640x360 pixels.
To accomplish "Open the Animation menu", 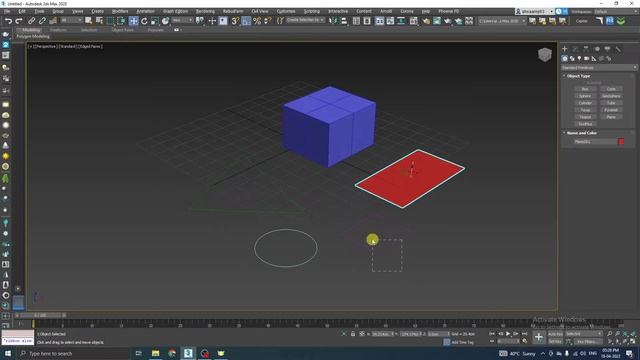I will click(145, 11).
